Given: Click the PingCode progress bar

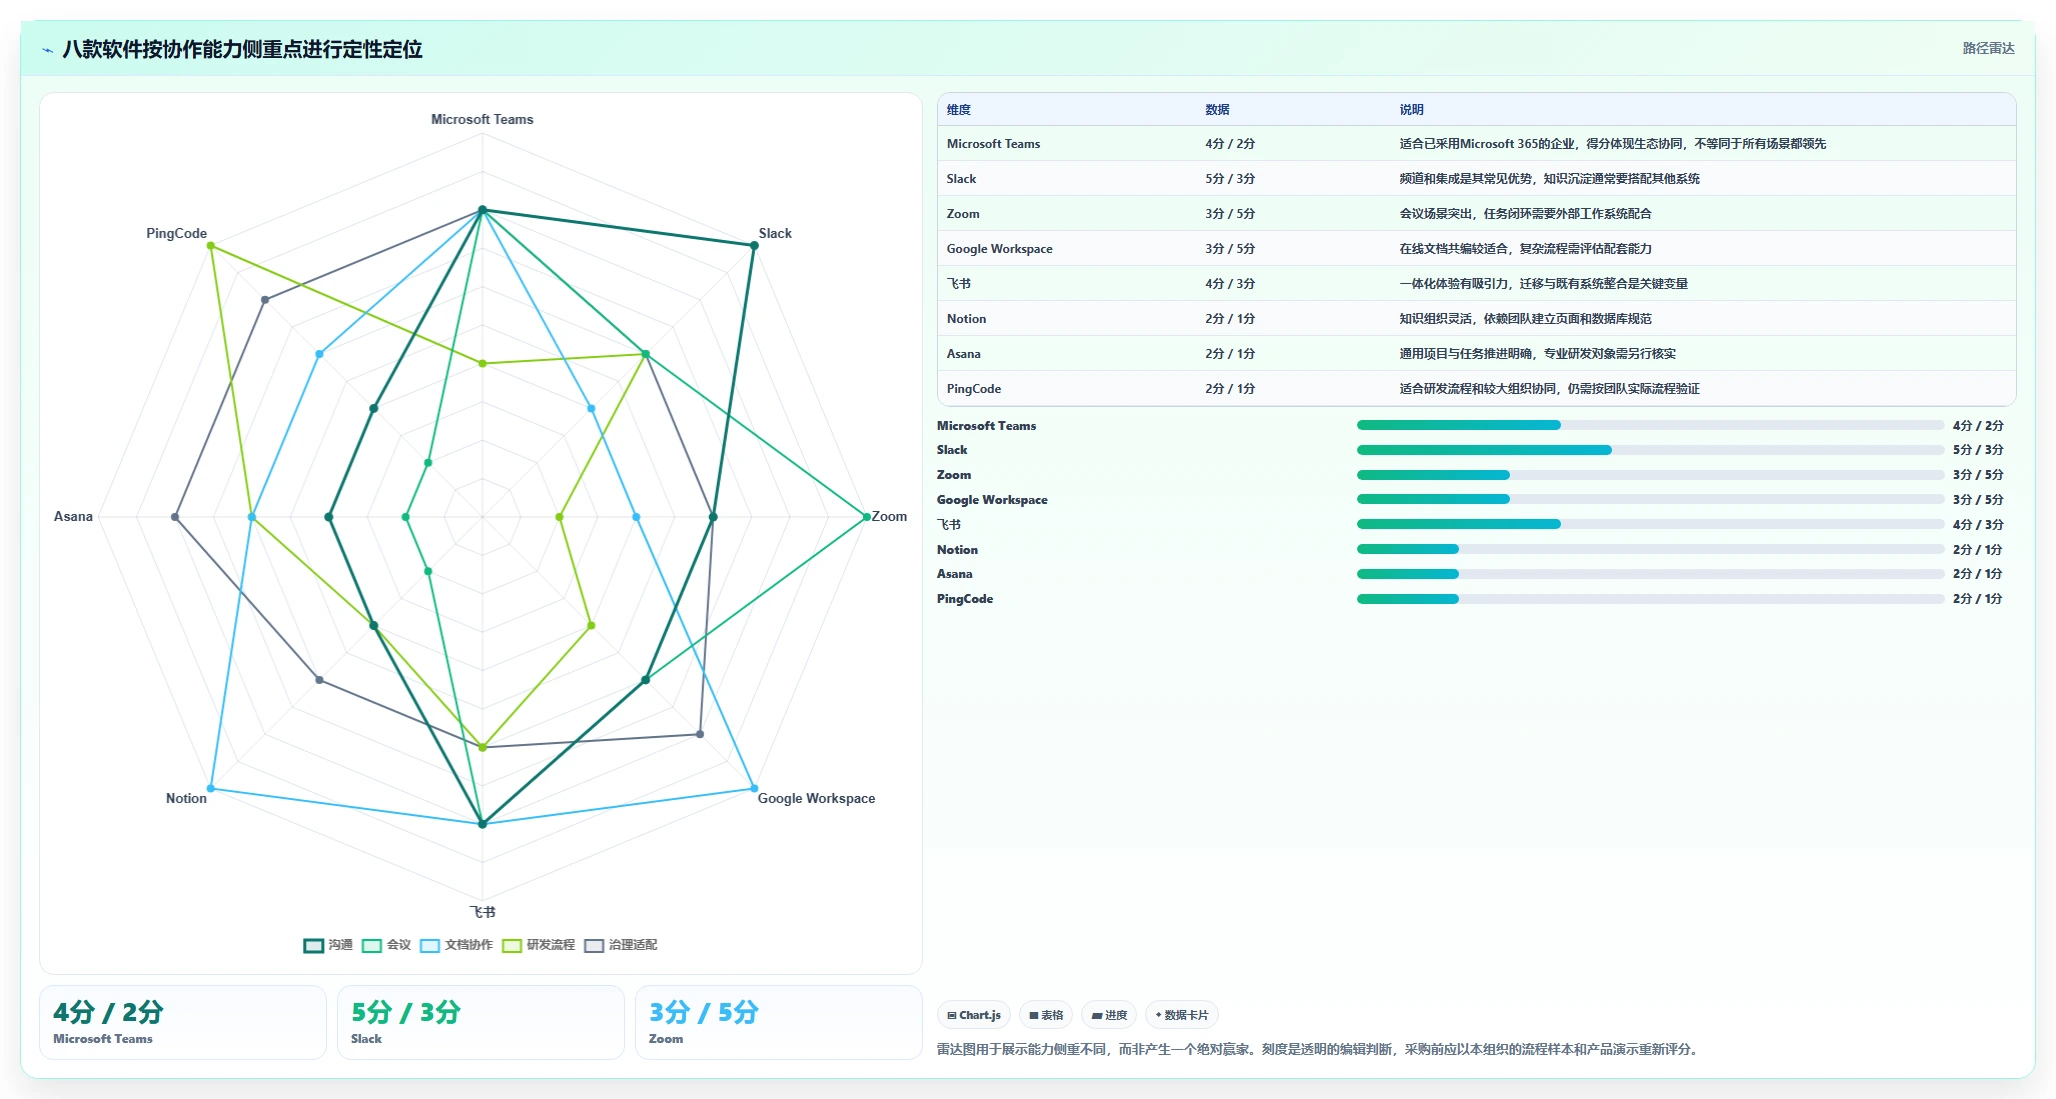Looking at the screenshot, I should tap(1650, 599).
